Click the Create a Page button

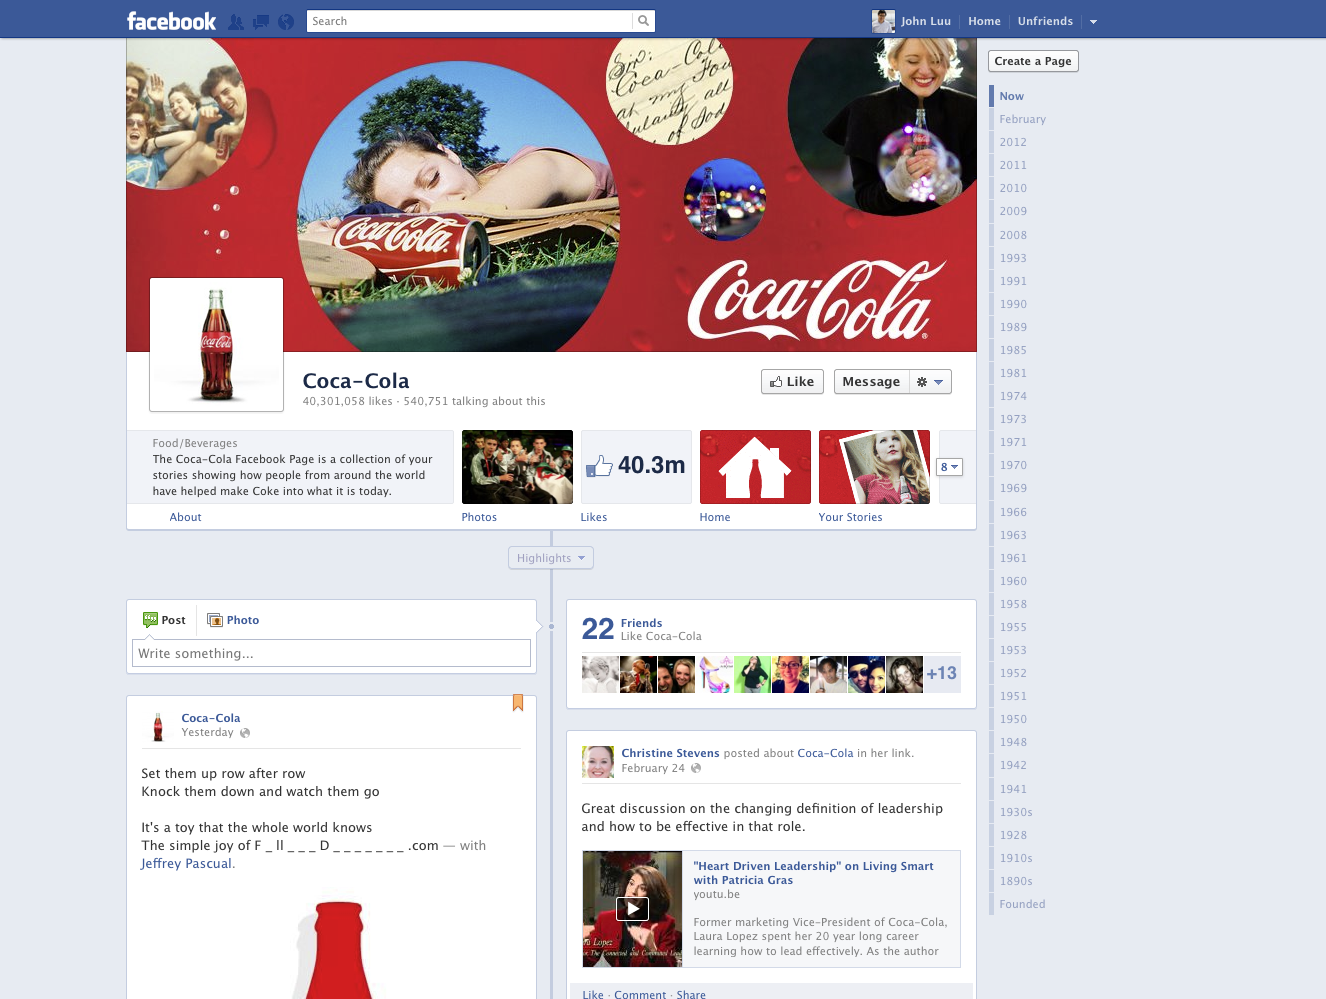pos(1033,61)
